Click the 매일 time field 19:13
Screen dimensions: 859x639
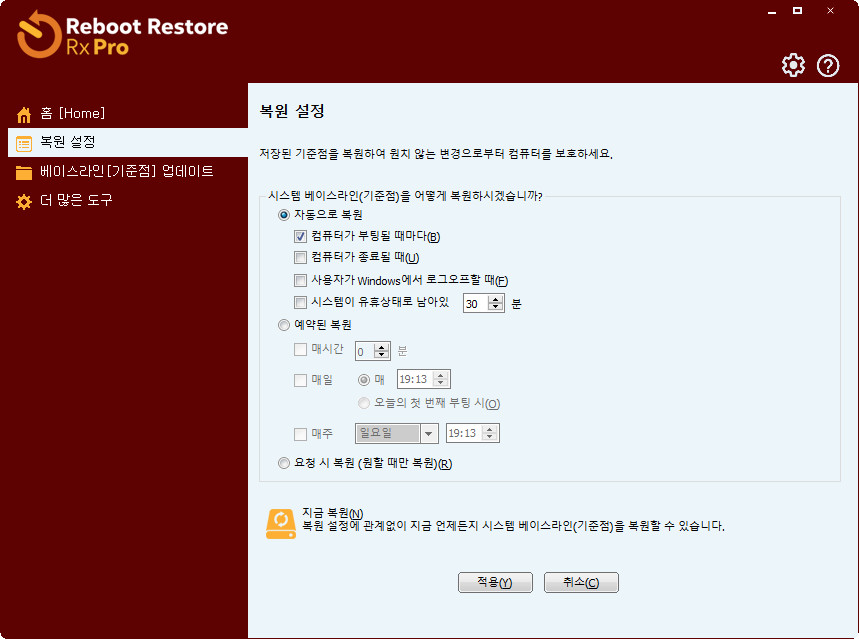(x=415, y=379)
